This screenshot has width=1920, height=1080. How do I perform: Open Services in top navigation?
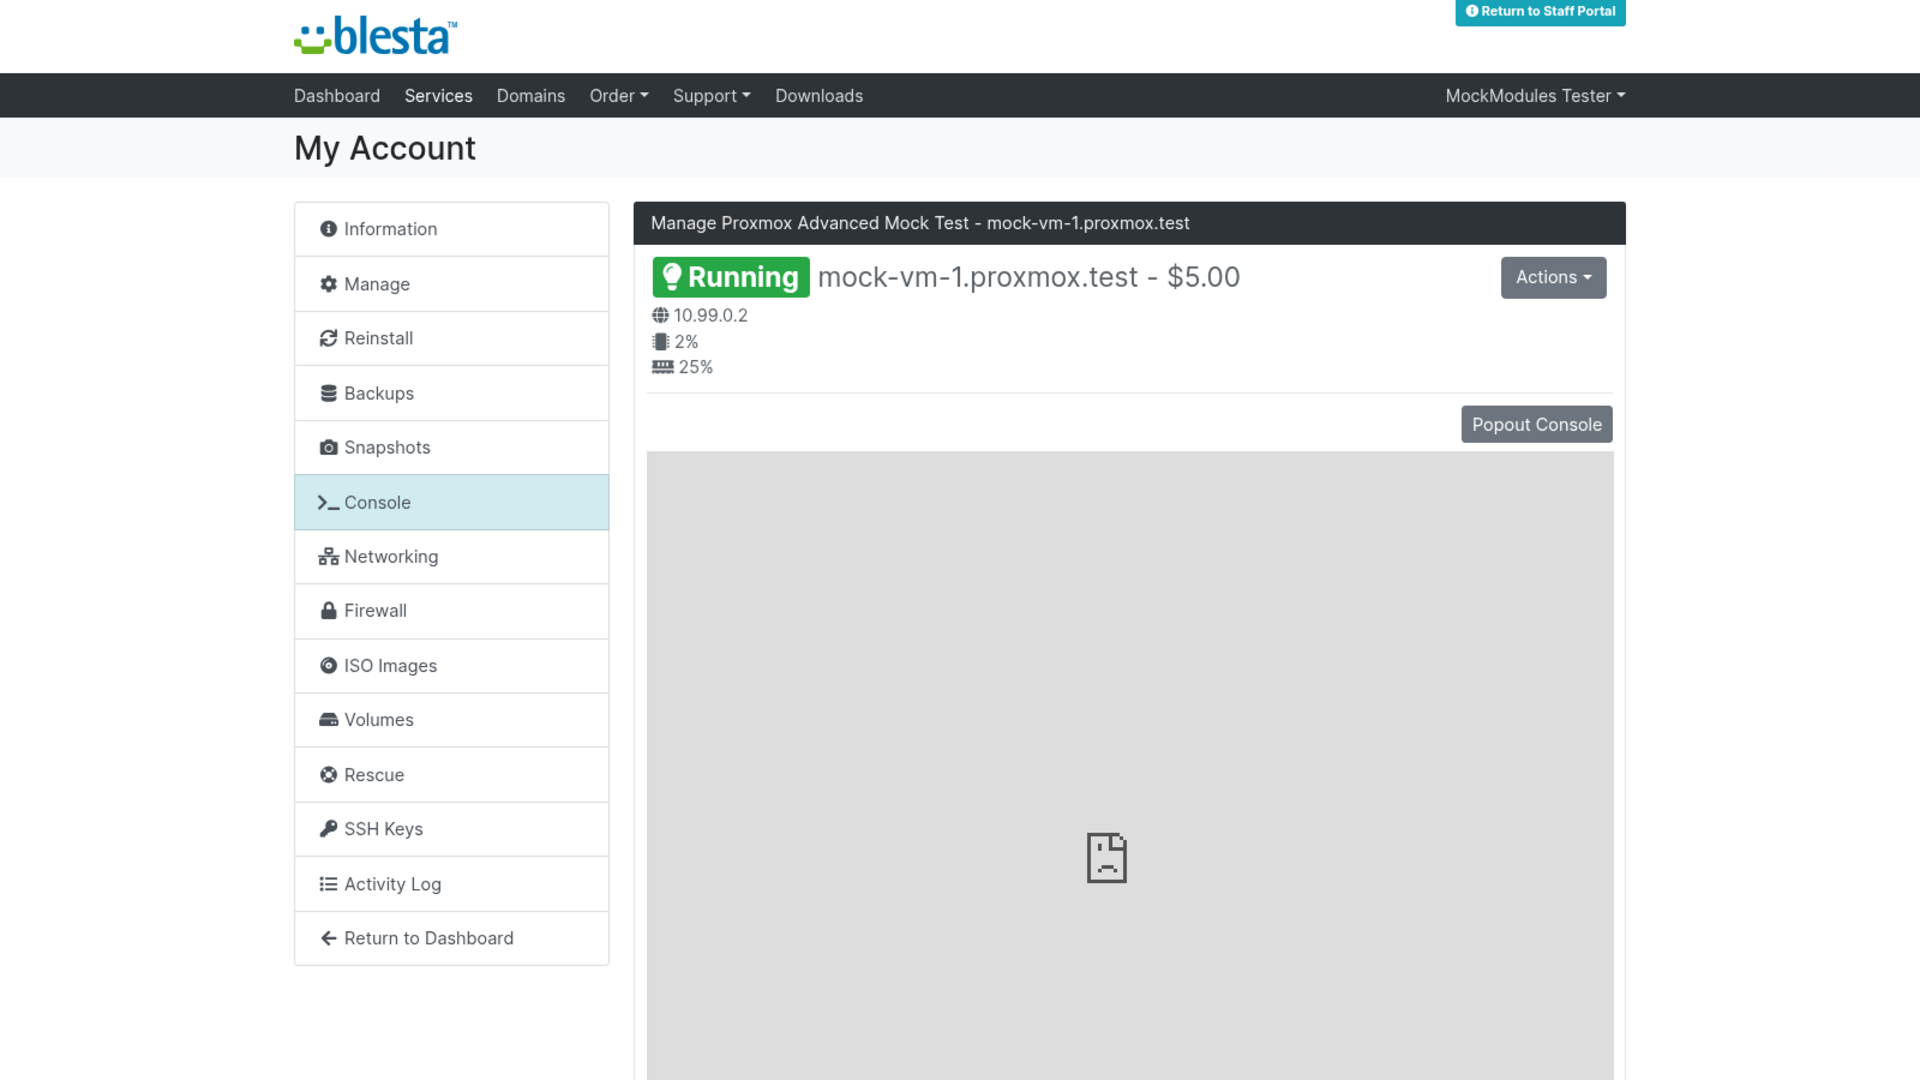[438, 96]
